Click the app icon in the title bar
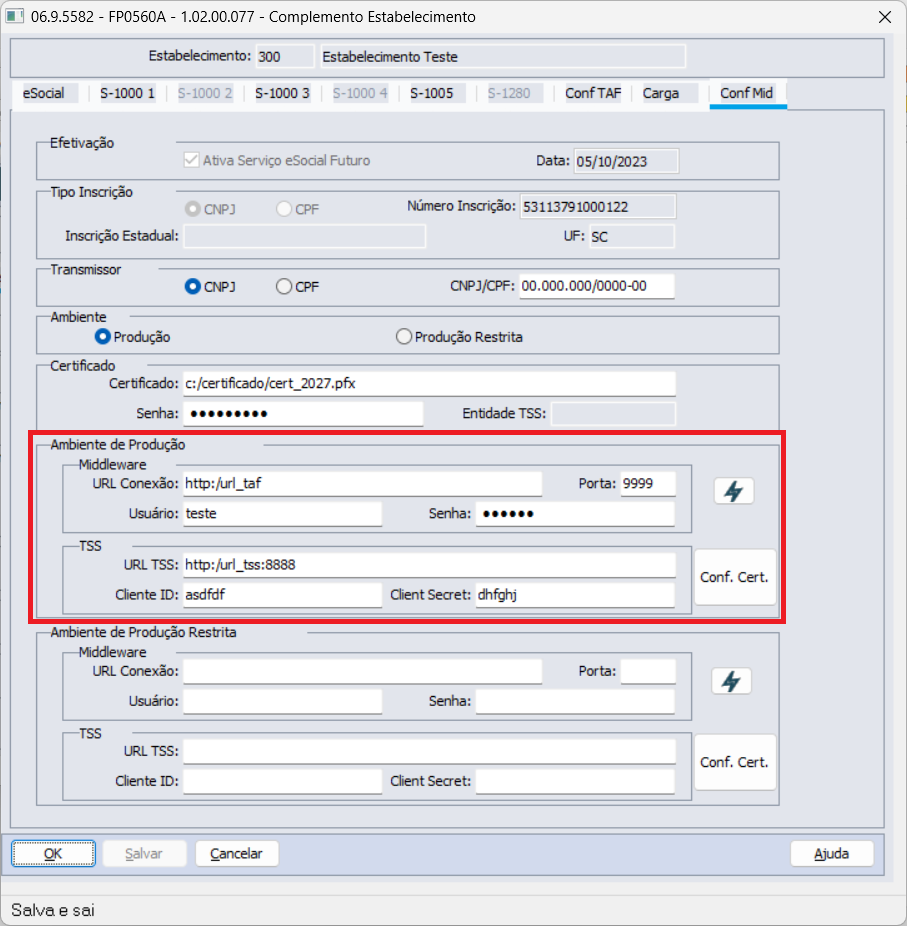 tap(15, 17)
